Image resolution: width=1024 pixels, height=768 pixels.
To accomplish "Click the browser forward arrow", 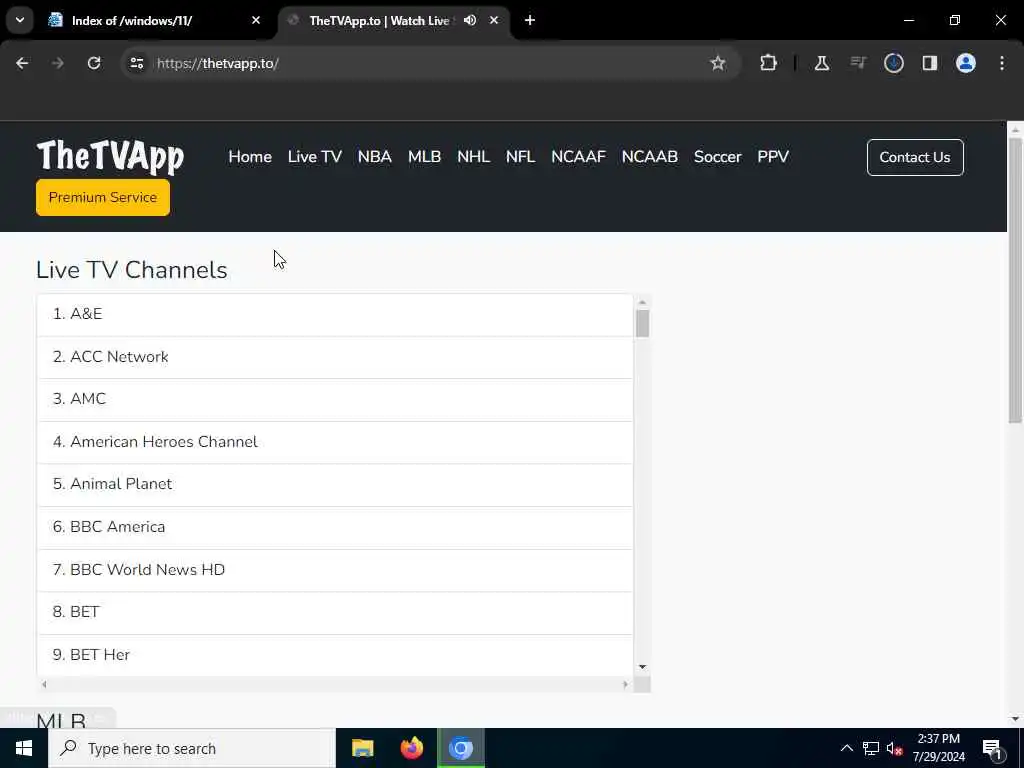I will tap(57, 63).
